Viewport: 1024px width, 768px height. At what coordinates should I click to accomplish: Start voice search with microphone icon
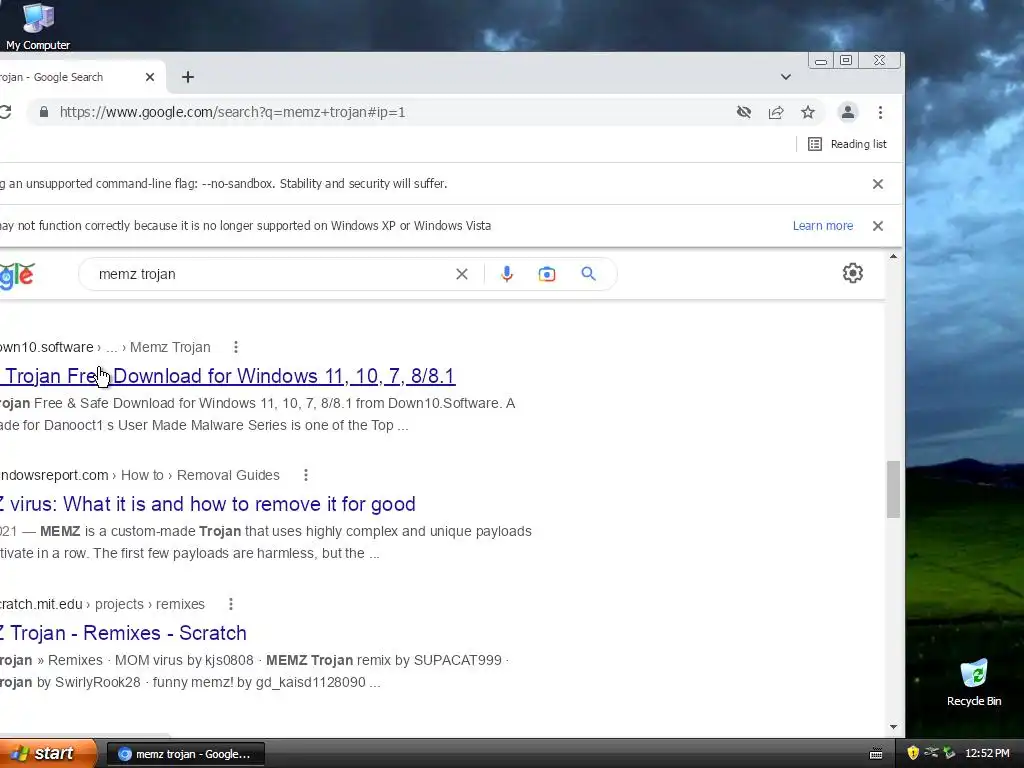click(507, 274)
